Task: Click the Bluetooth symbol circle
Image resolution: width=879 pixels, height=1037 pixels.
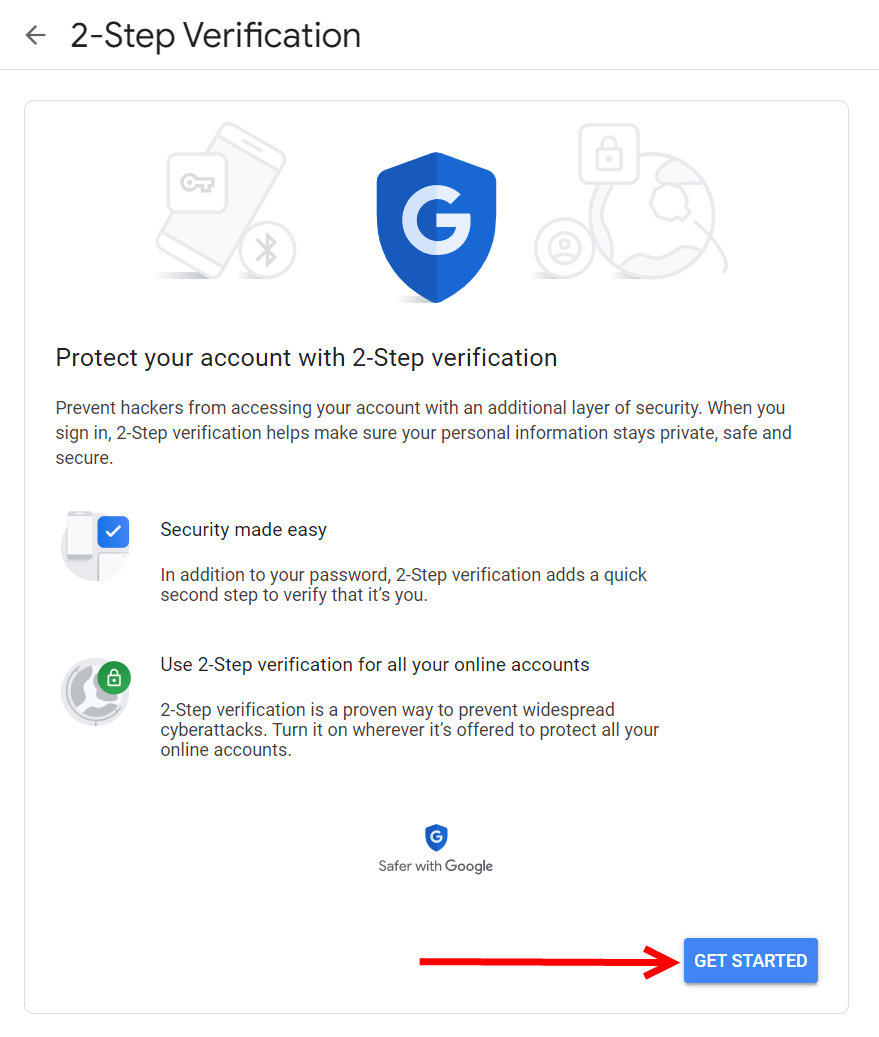Action: pos(267,250)
